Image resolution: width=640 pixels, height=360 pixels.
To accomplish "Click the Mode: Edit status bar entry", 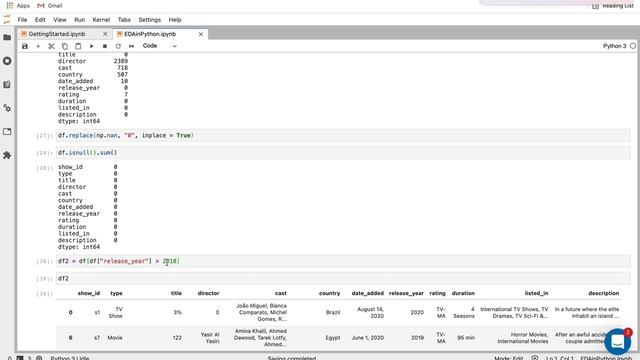I will (509, 358).
